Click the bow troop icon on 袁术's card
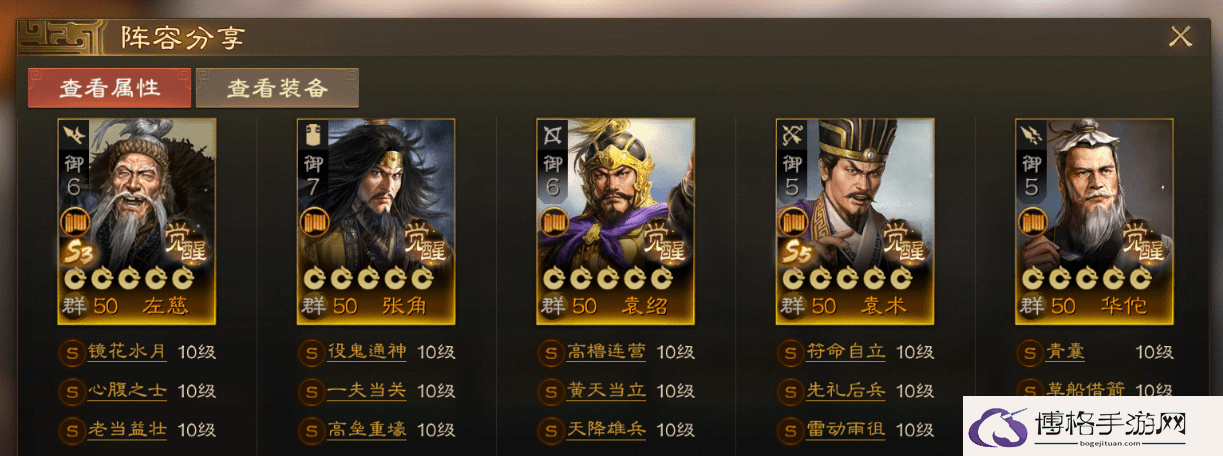1223x456 pixels. (x=790, y=133)
